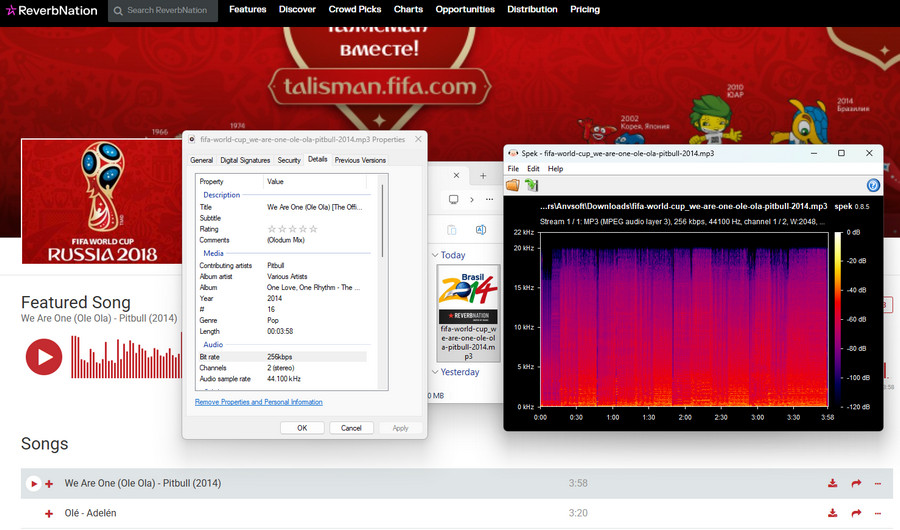Collapse the Today group in Explorer

[435, 255]
